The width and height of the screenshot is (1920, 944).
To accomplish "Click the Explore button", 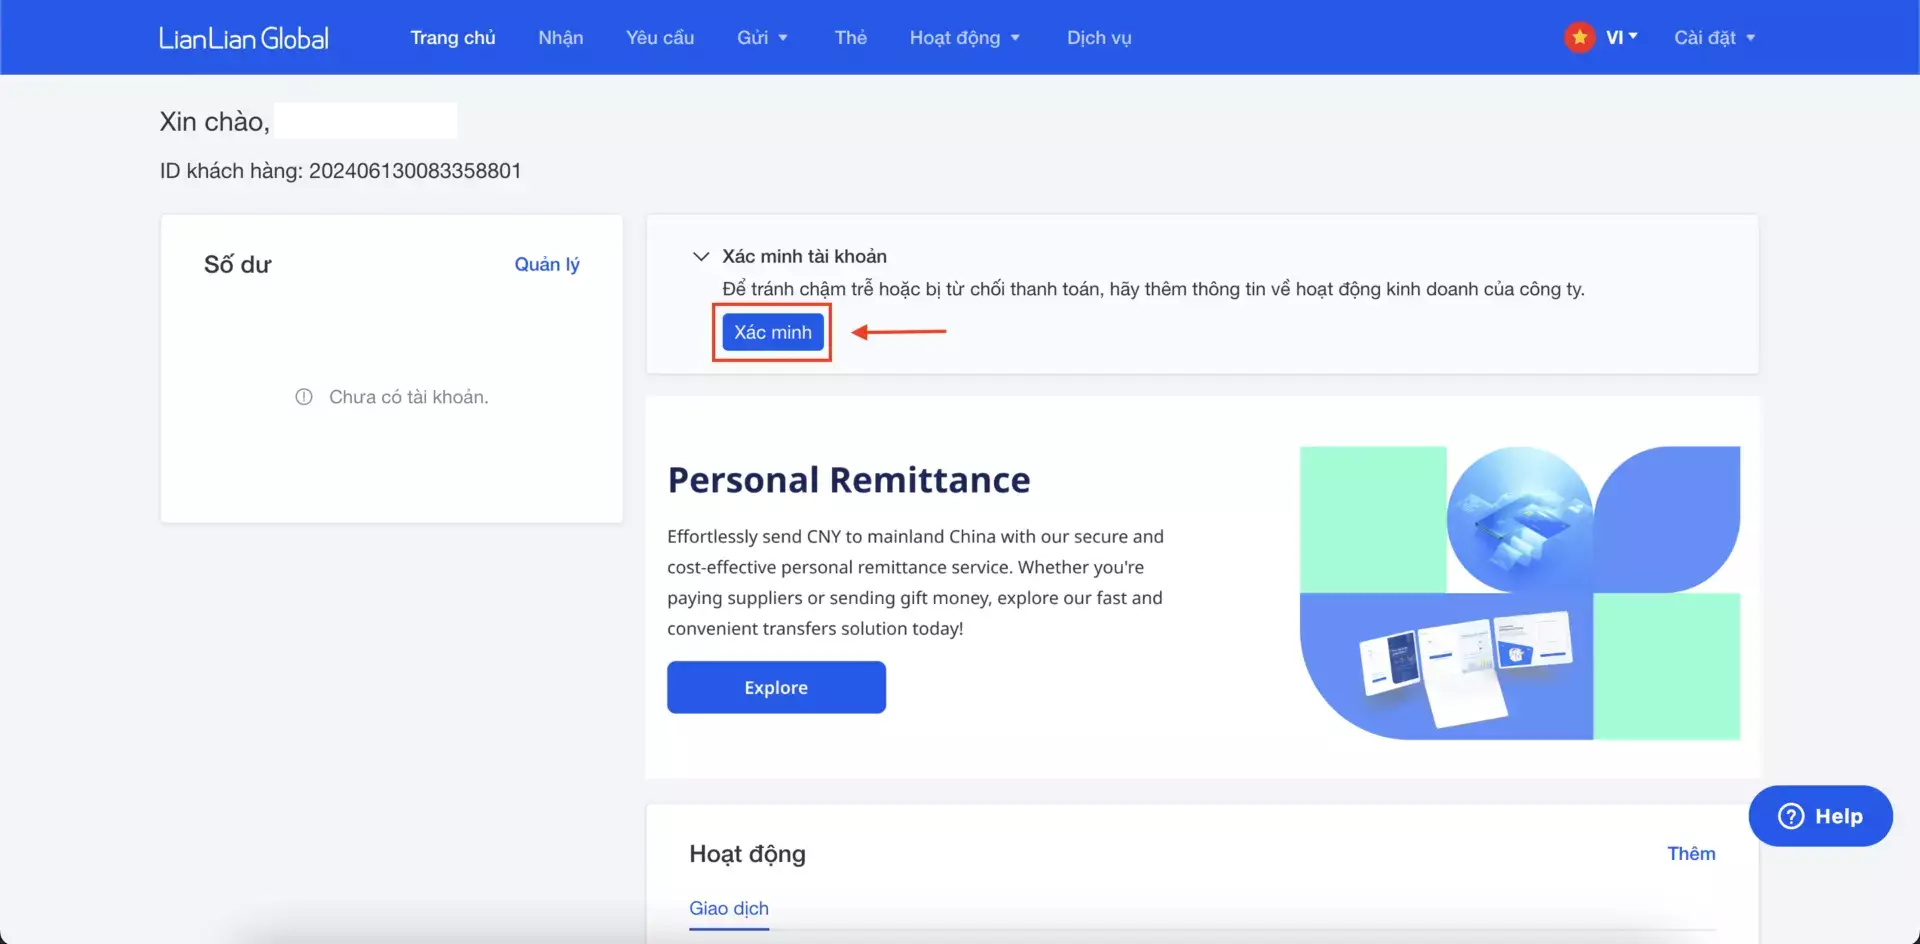I will (776, 687).
